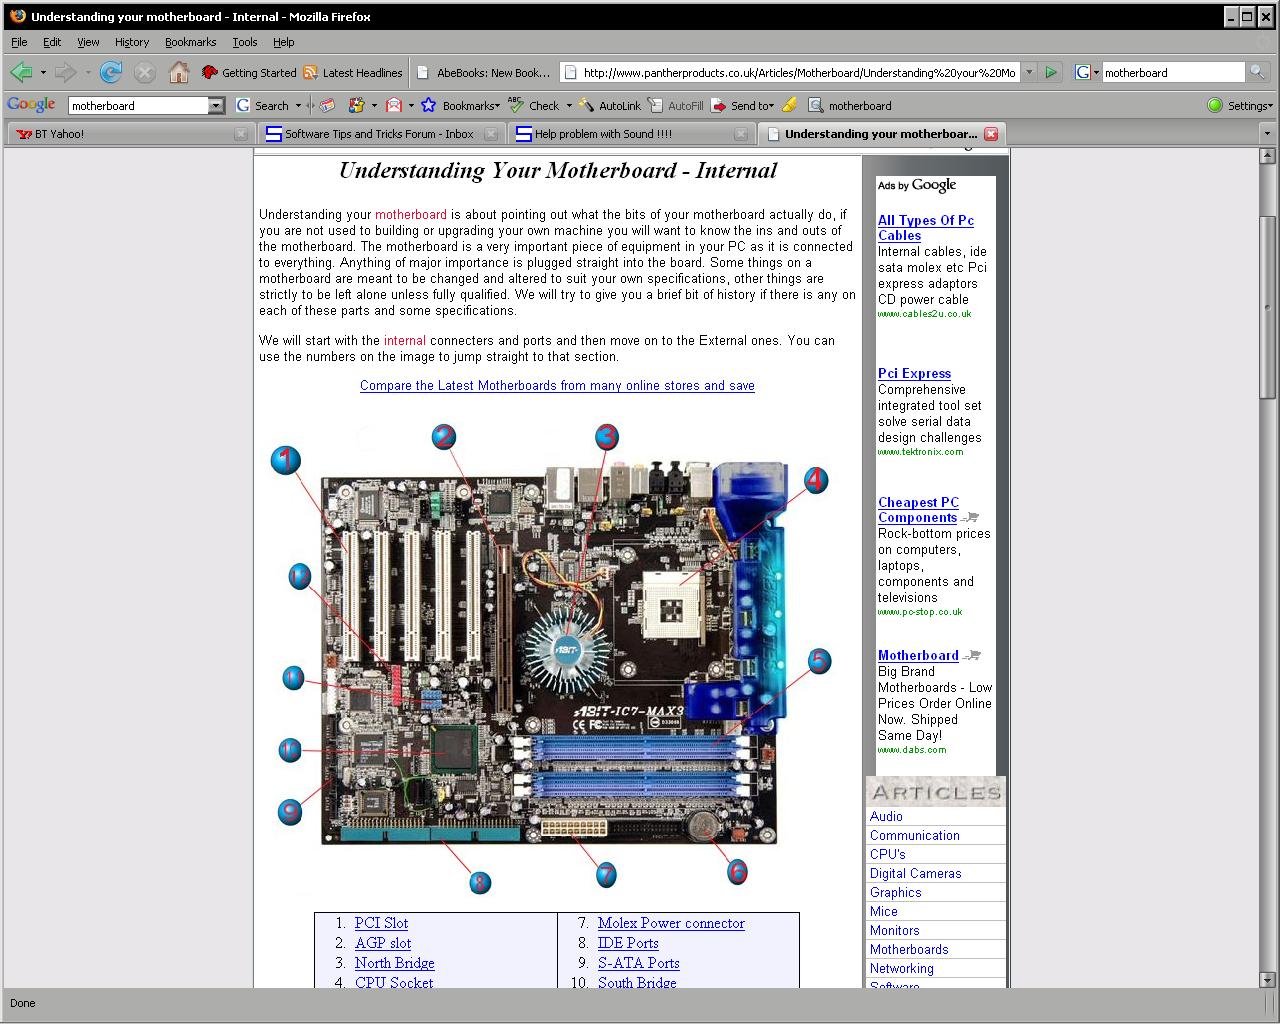Reload the page with Refresh icon
This screenshot has height=1024, width=1280.
coord(111,72)
